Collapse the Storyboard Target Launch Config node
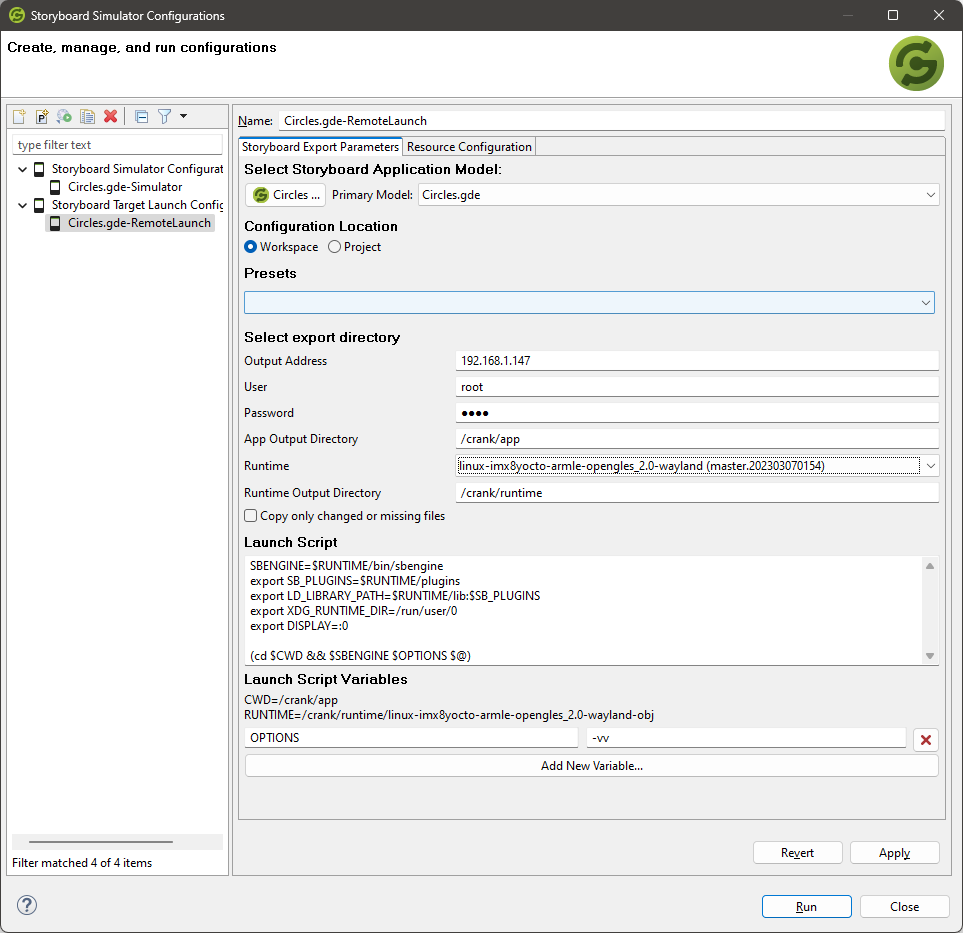 (23, 205)
